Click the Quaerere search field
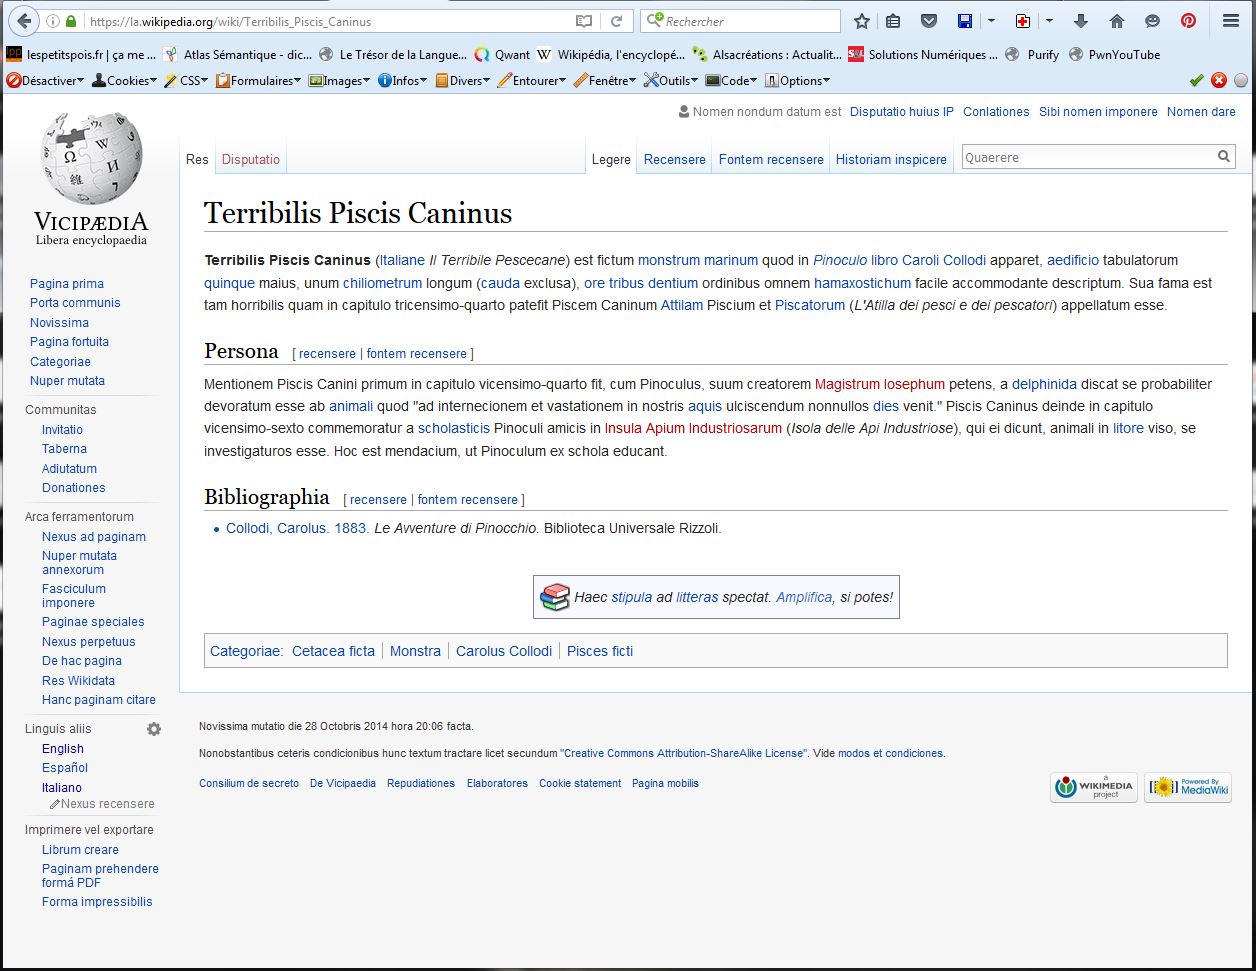The height and width of the screenshot is (971, 1256). tap(1087, 157)
